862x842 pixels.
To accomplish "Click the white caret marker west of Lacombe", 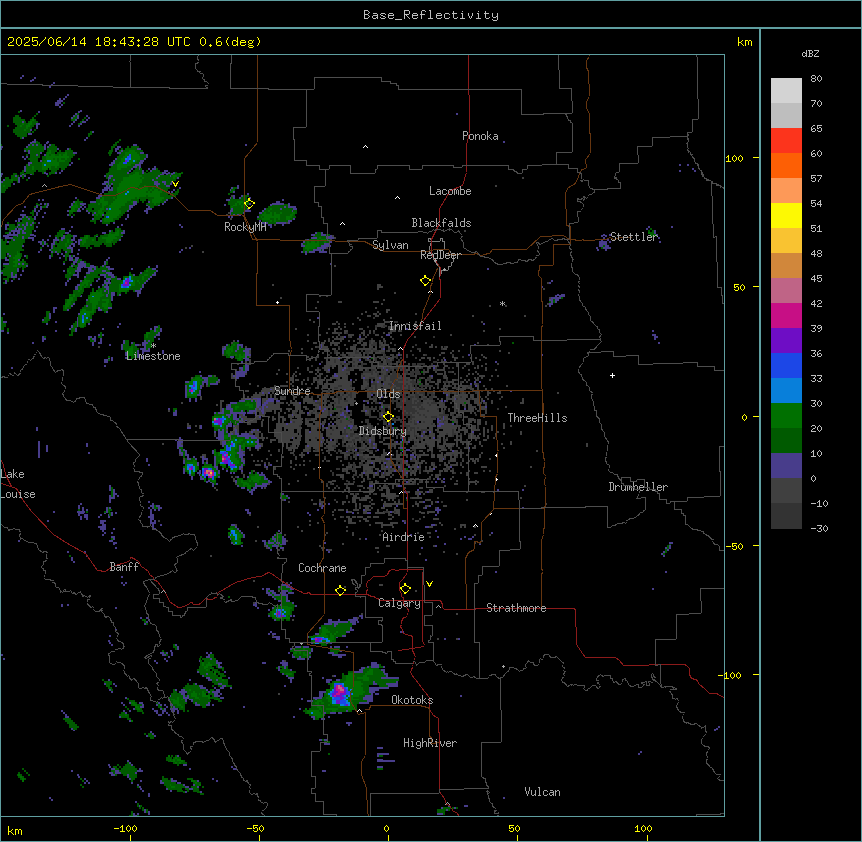I will coord(397,198).
